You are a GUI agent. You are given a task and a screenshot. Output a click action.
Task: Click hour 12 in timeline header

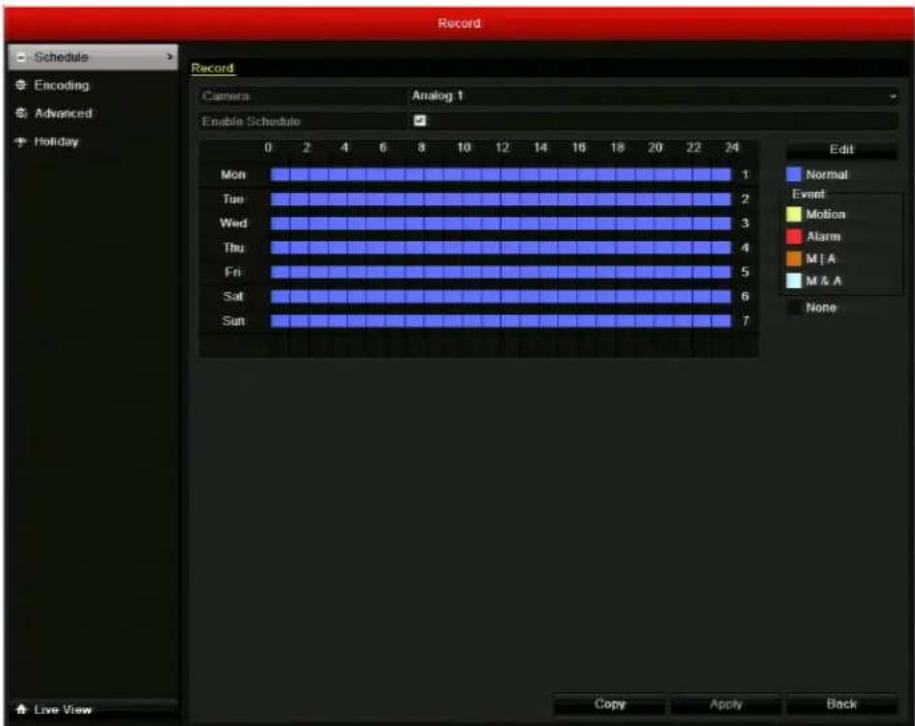(502, 148)
